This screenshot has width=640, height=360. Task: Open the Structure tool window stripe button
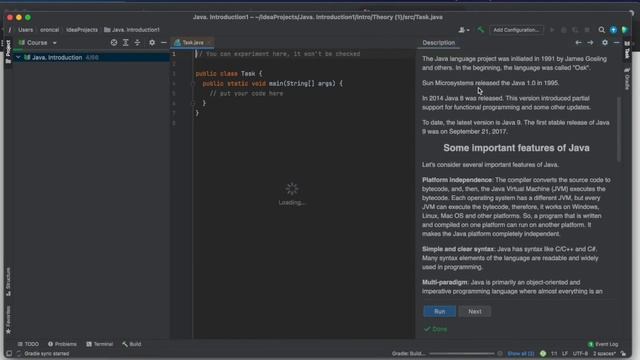pyautogui.click(x=8, y=282)
